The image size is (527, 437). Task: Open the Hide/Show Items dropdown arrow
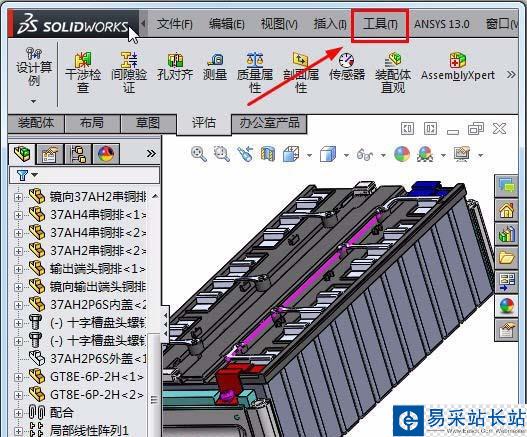tap(383, 155)
